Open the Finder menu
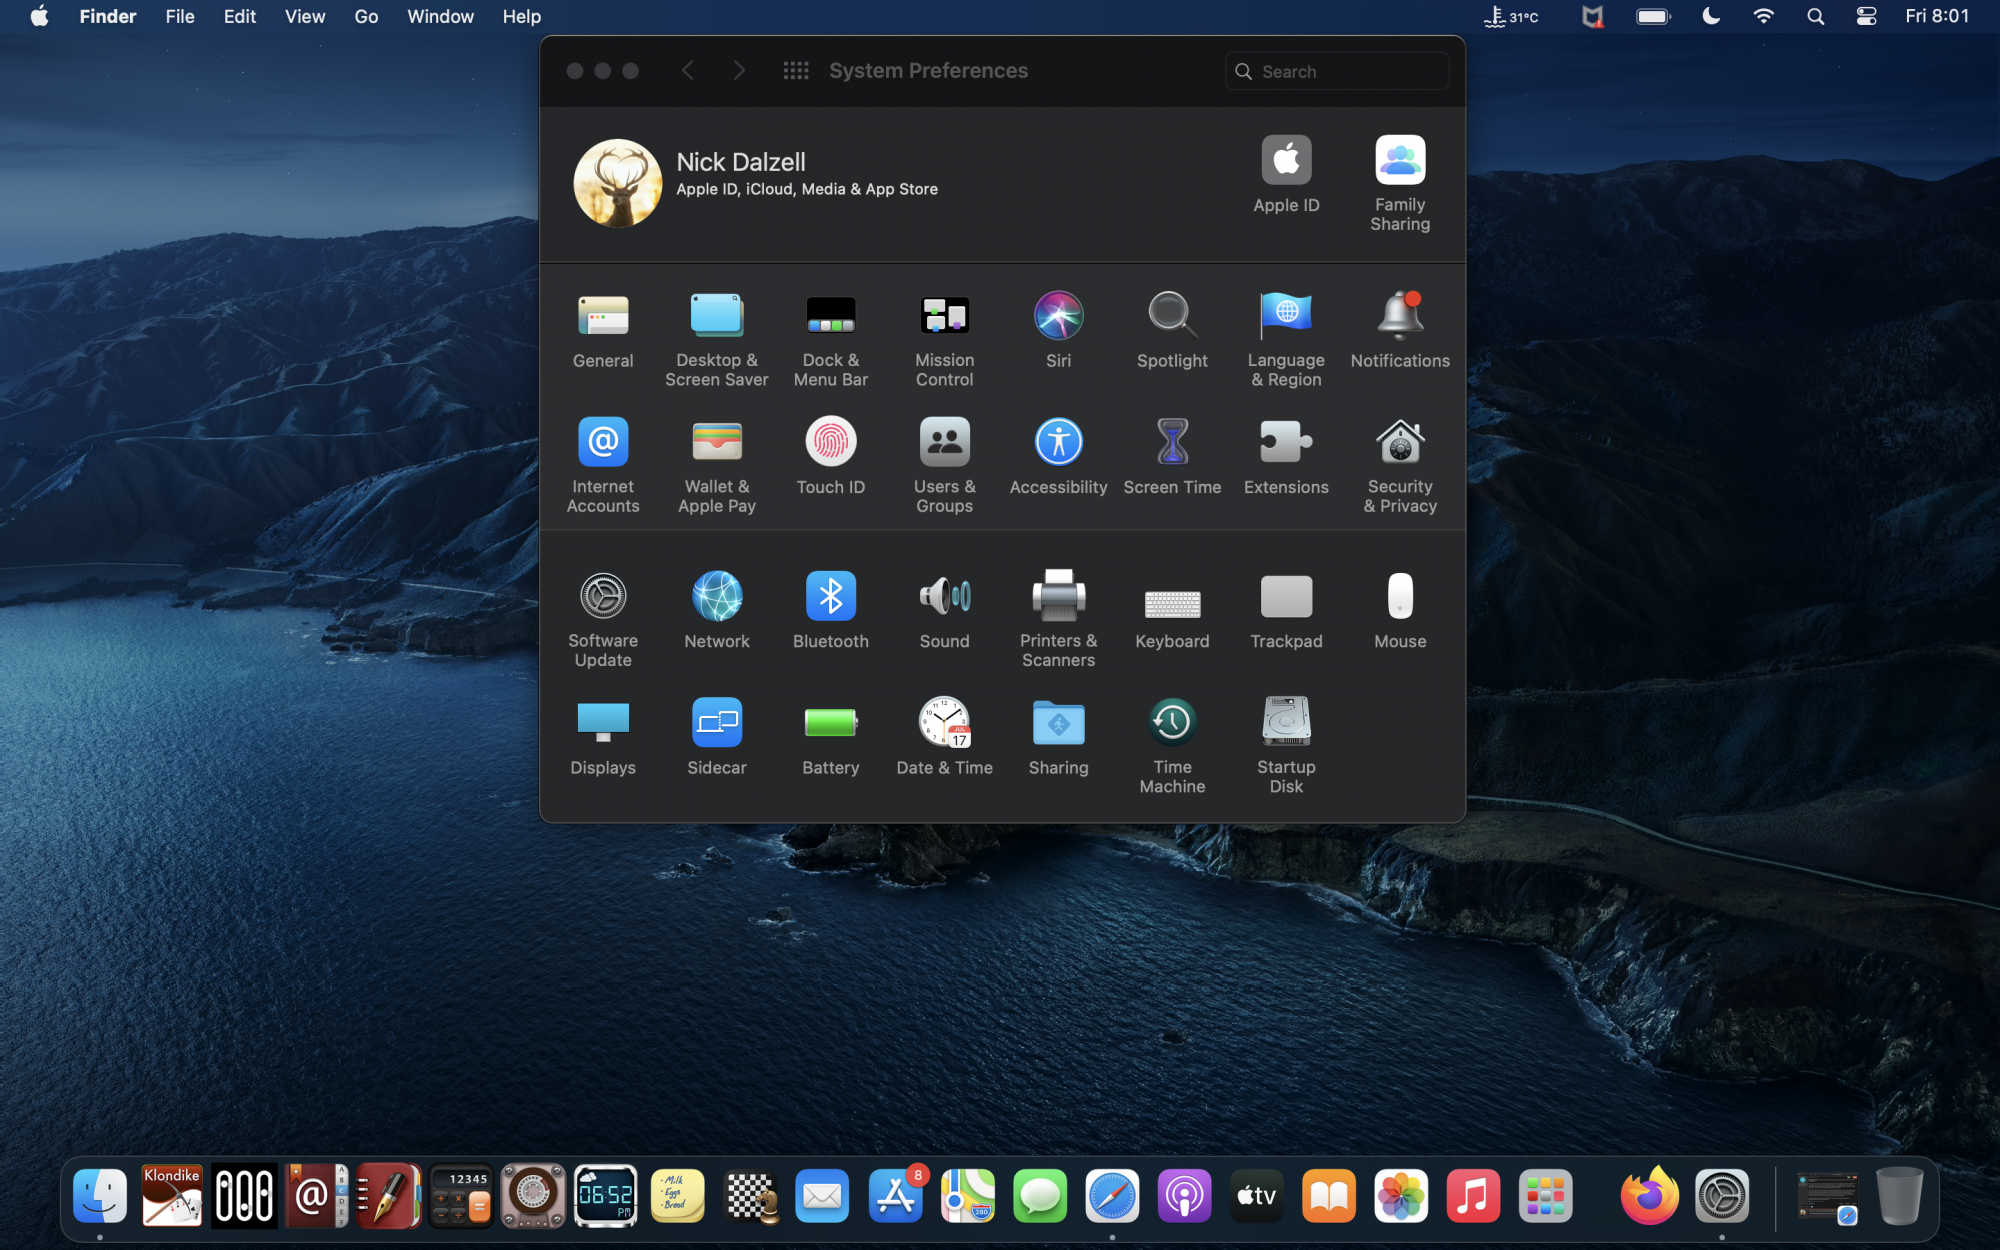Viewport: 2000px width, 1250px height. [108, 16]
